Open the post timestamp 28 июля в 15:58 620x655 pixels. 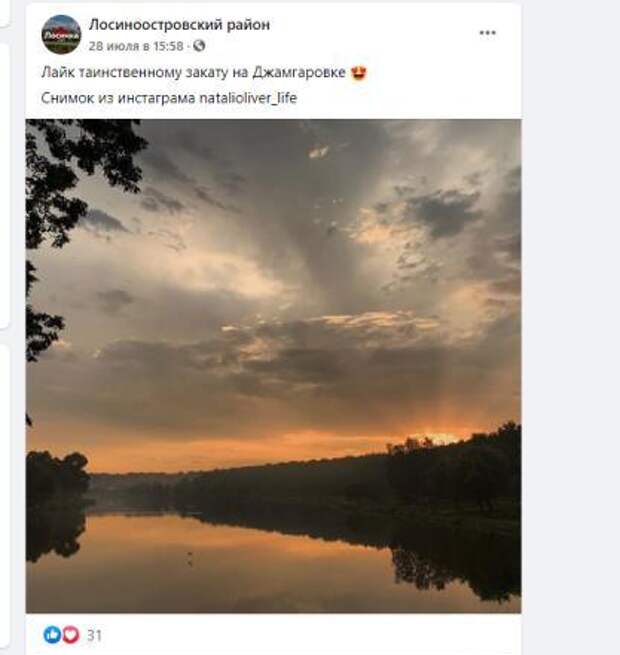[136, 46]
